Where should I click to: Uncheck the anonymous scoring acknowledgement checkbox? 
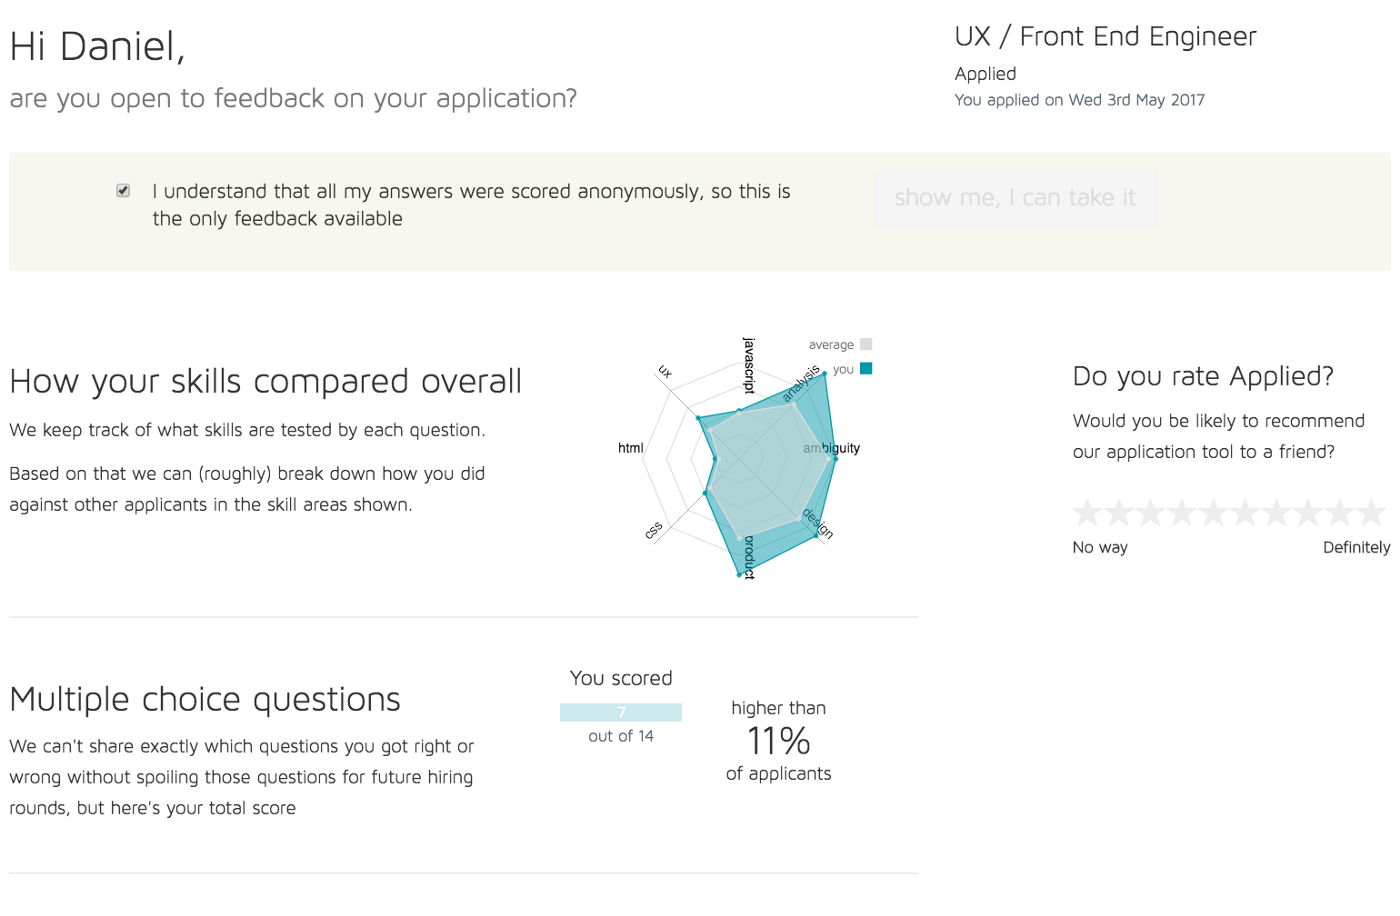click(123, 190)
